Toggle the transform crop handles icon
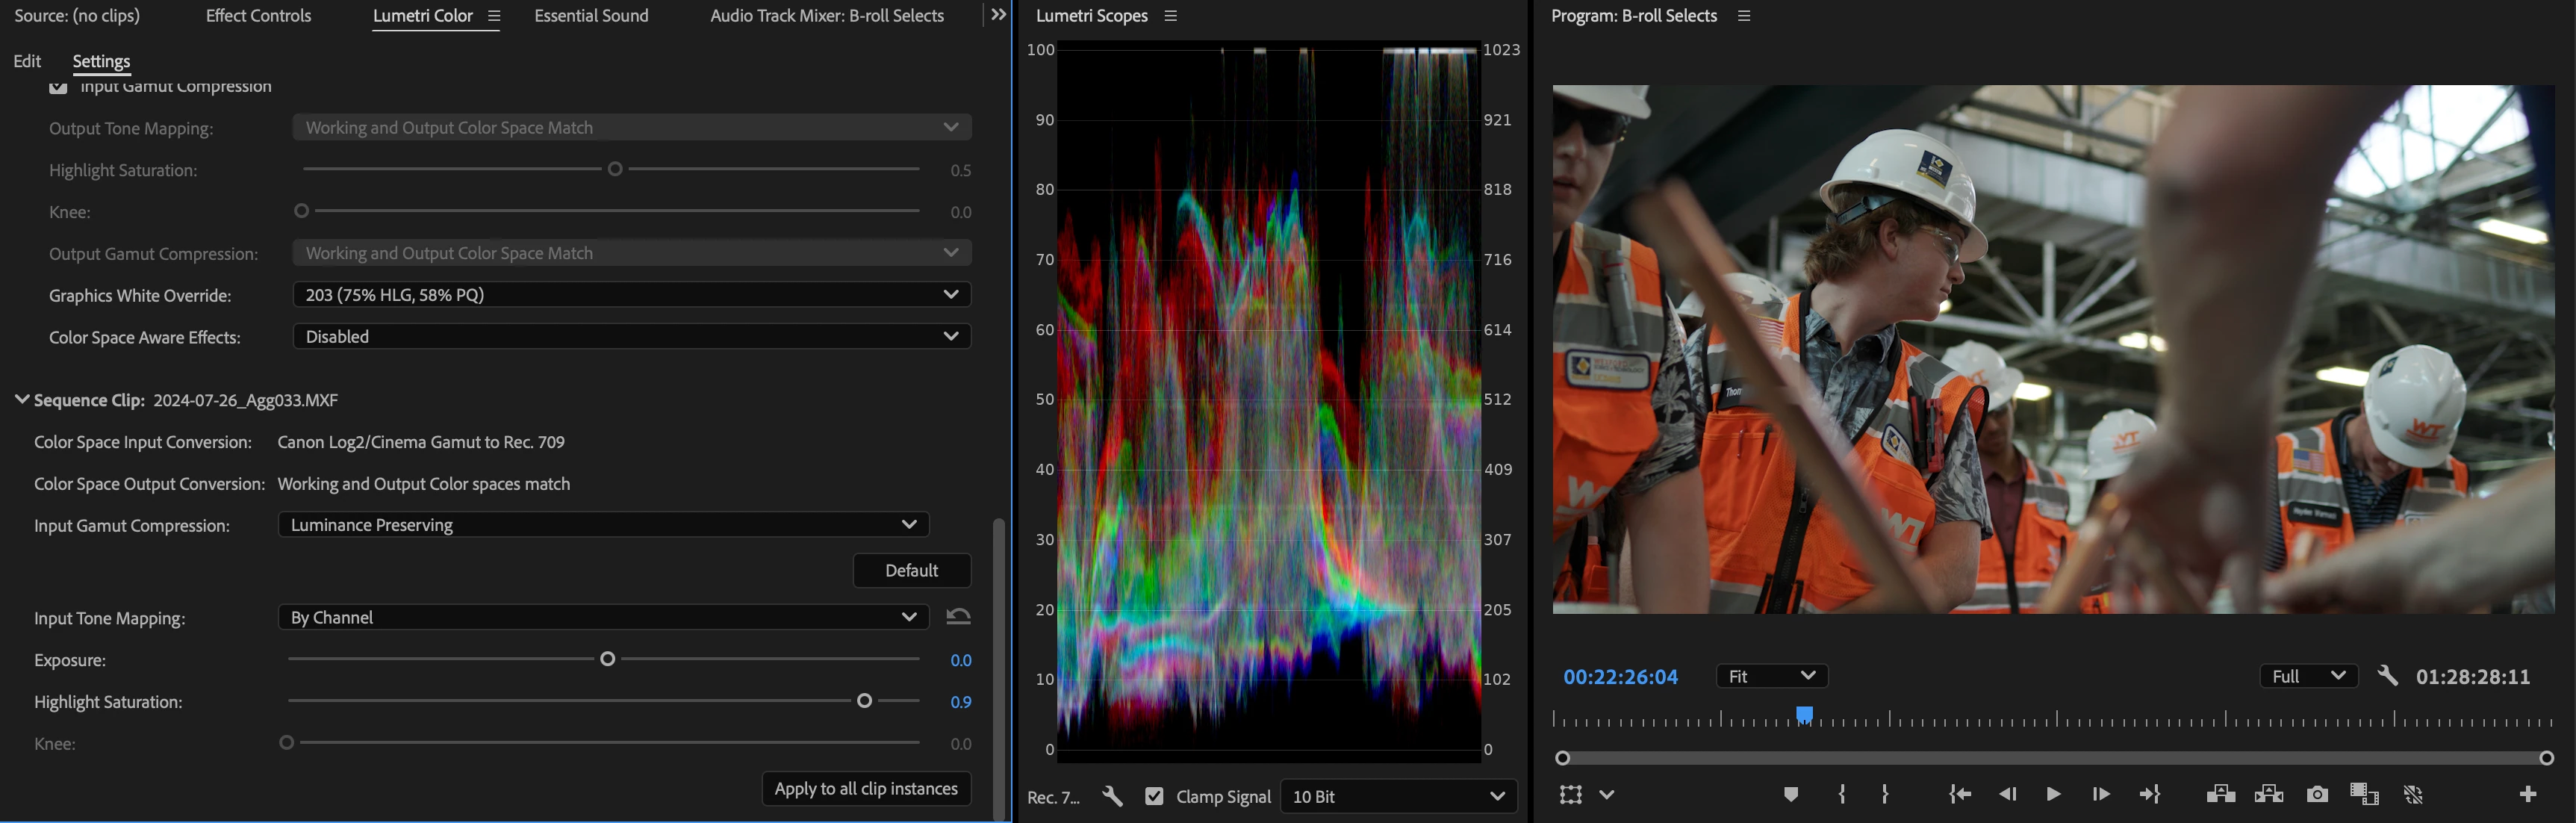The image size is (2576, 823). [x=1571, y=794]
